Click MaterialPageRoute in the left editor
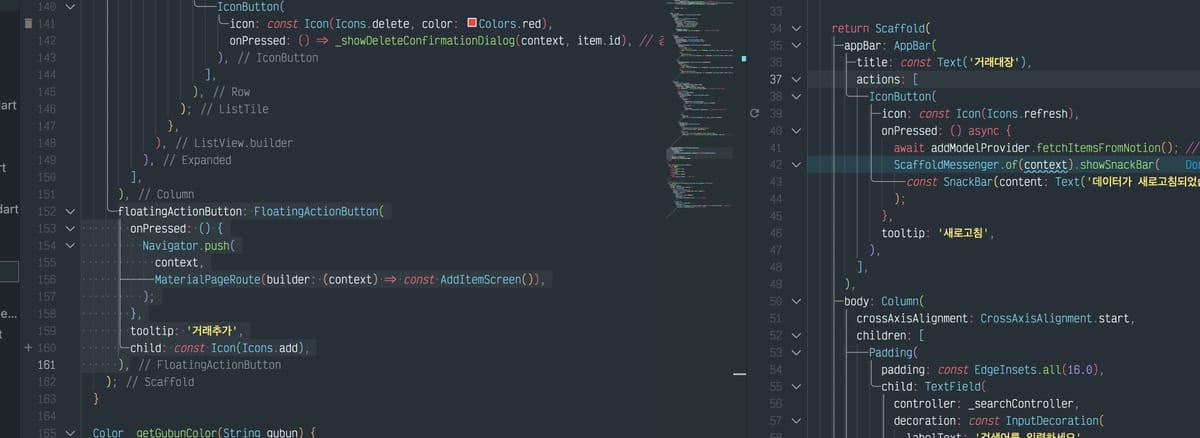 pos(207,280)
